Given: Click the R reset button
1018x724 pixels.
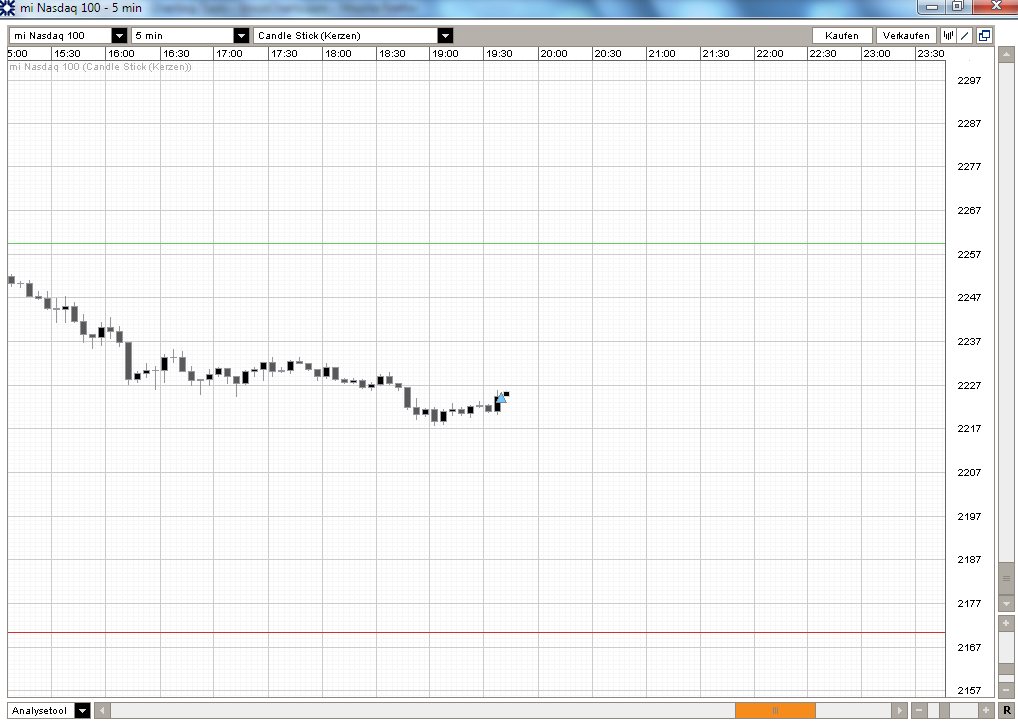Looking at the screenshot, I should pos(1007,710).
